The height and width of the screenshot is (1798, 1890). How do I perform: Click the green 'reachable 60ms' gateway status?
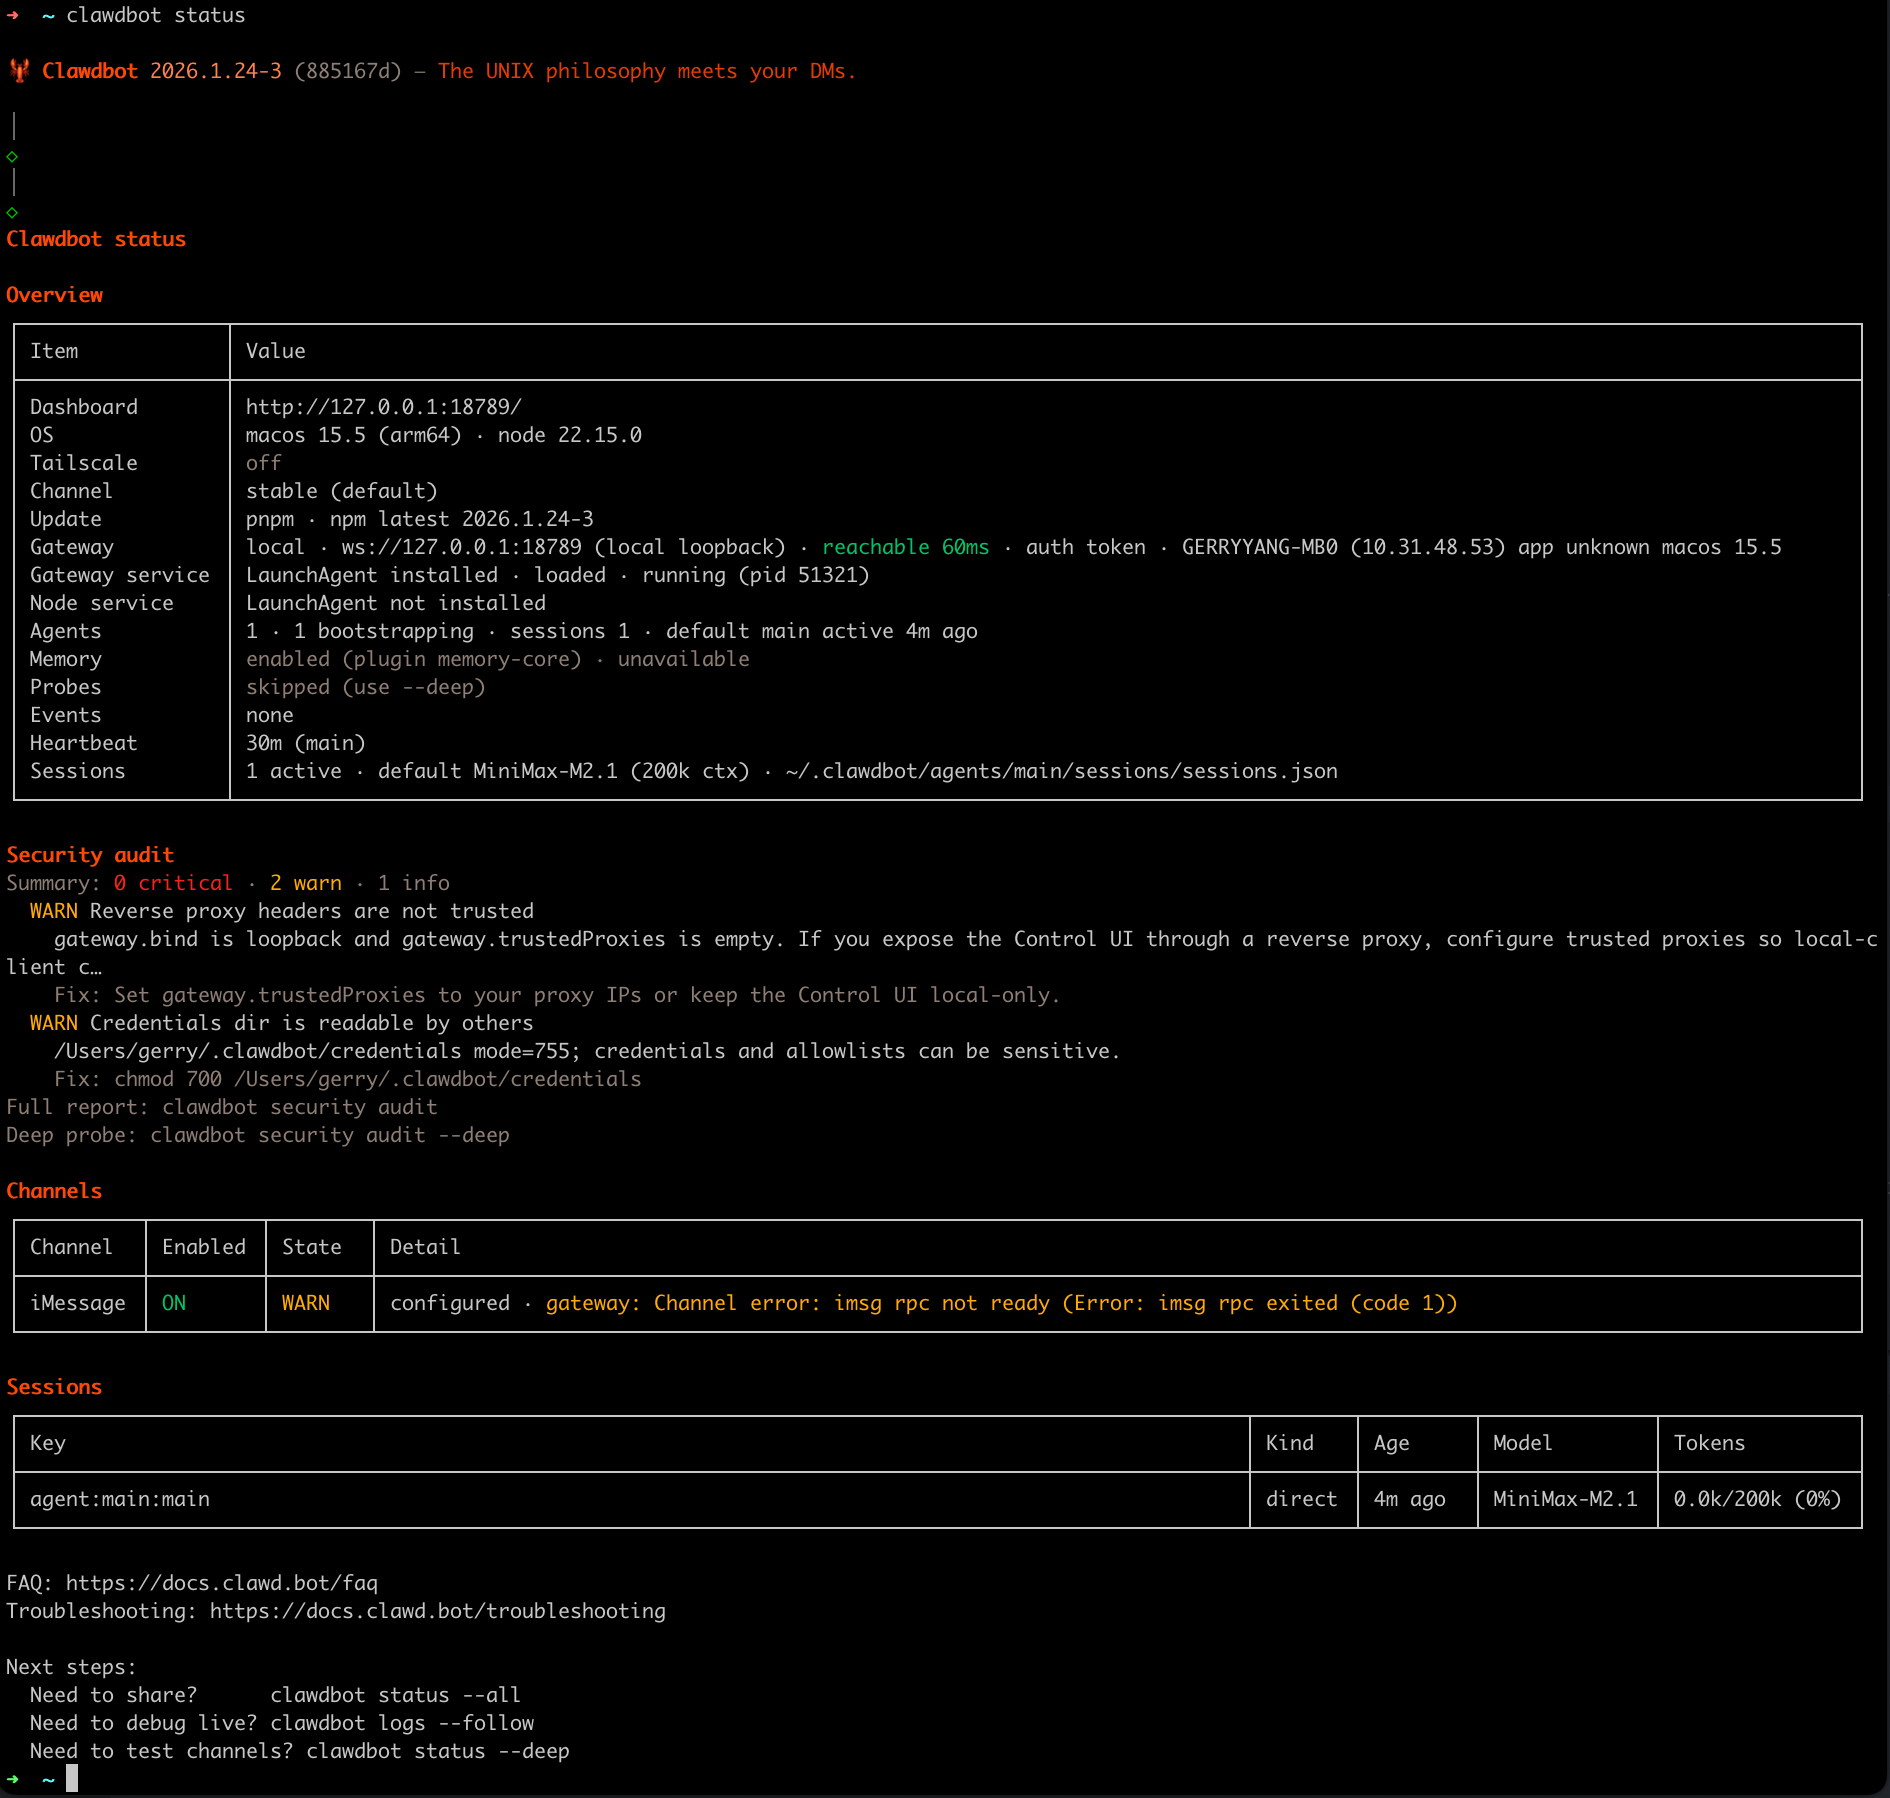click(905, 547)
